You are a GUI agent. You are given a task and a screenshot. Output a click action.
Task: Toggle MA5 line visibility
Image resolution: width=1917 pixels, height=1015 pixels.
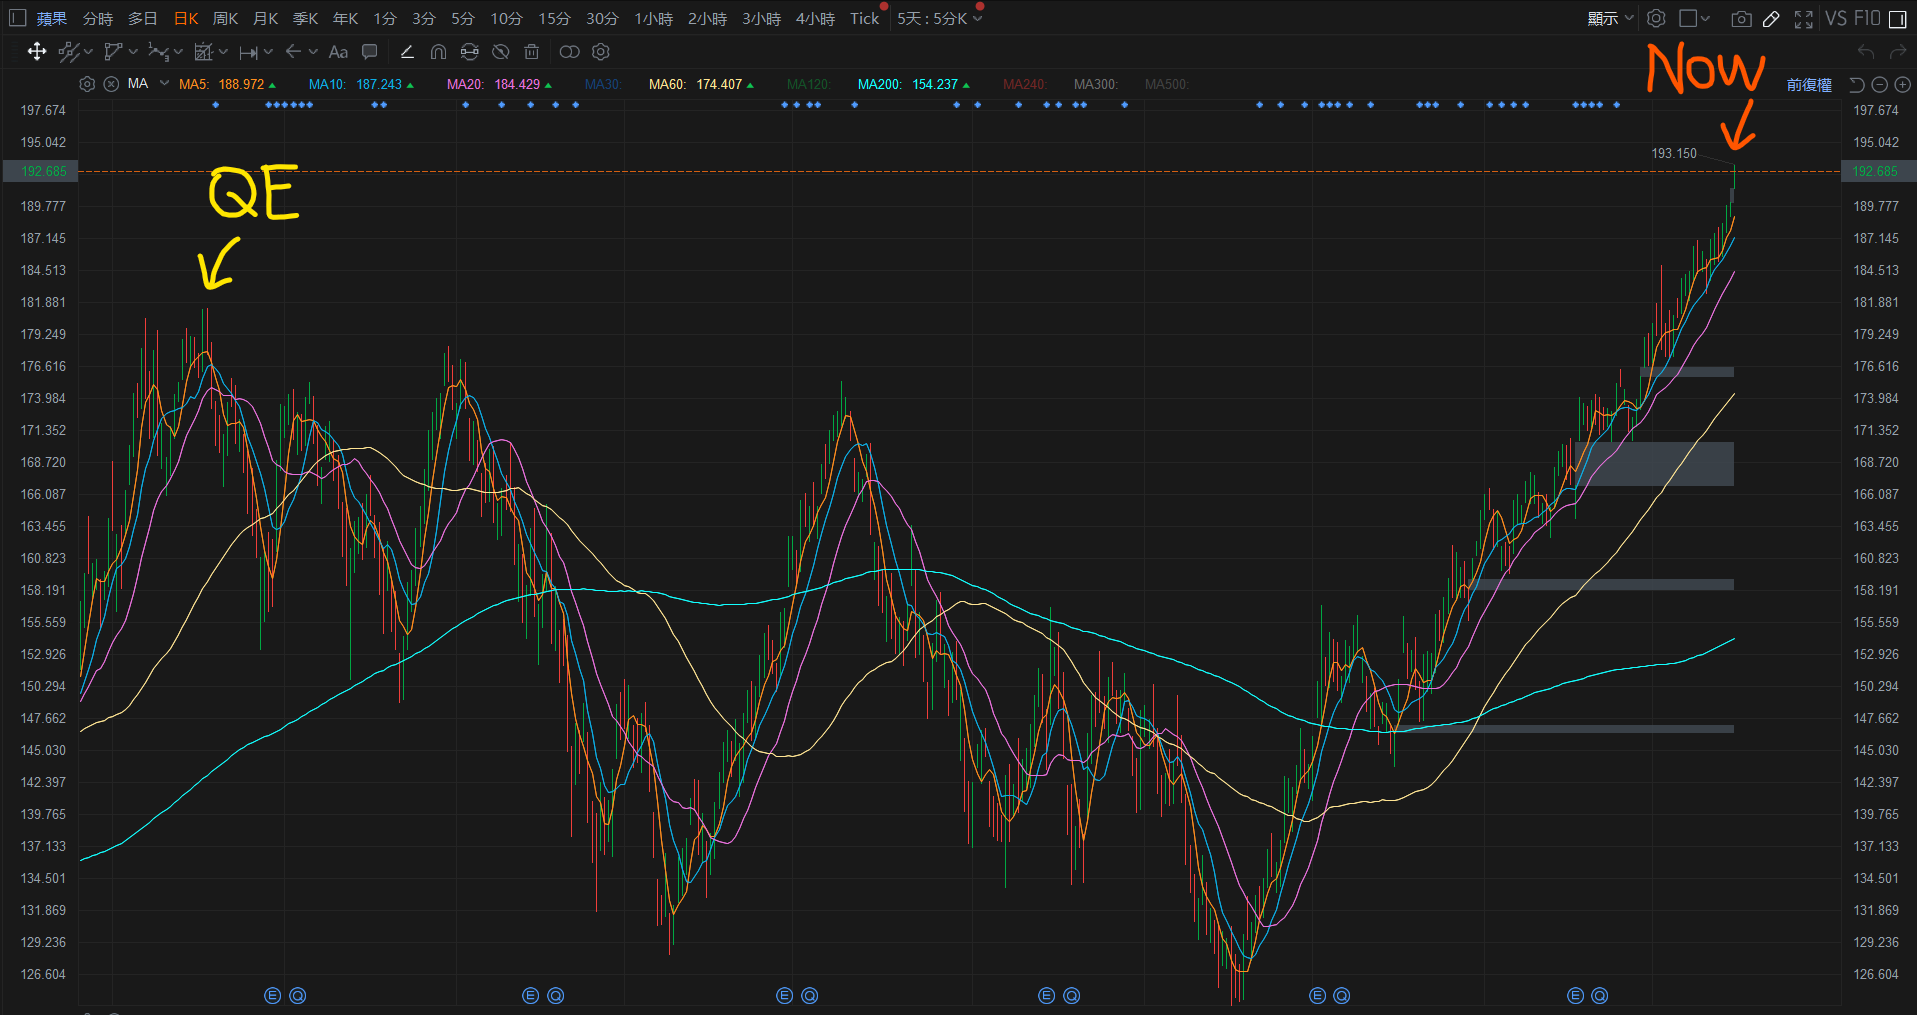click(x=227, y=85)
